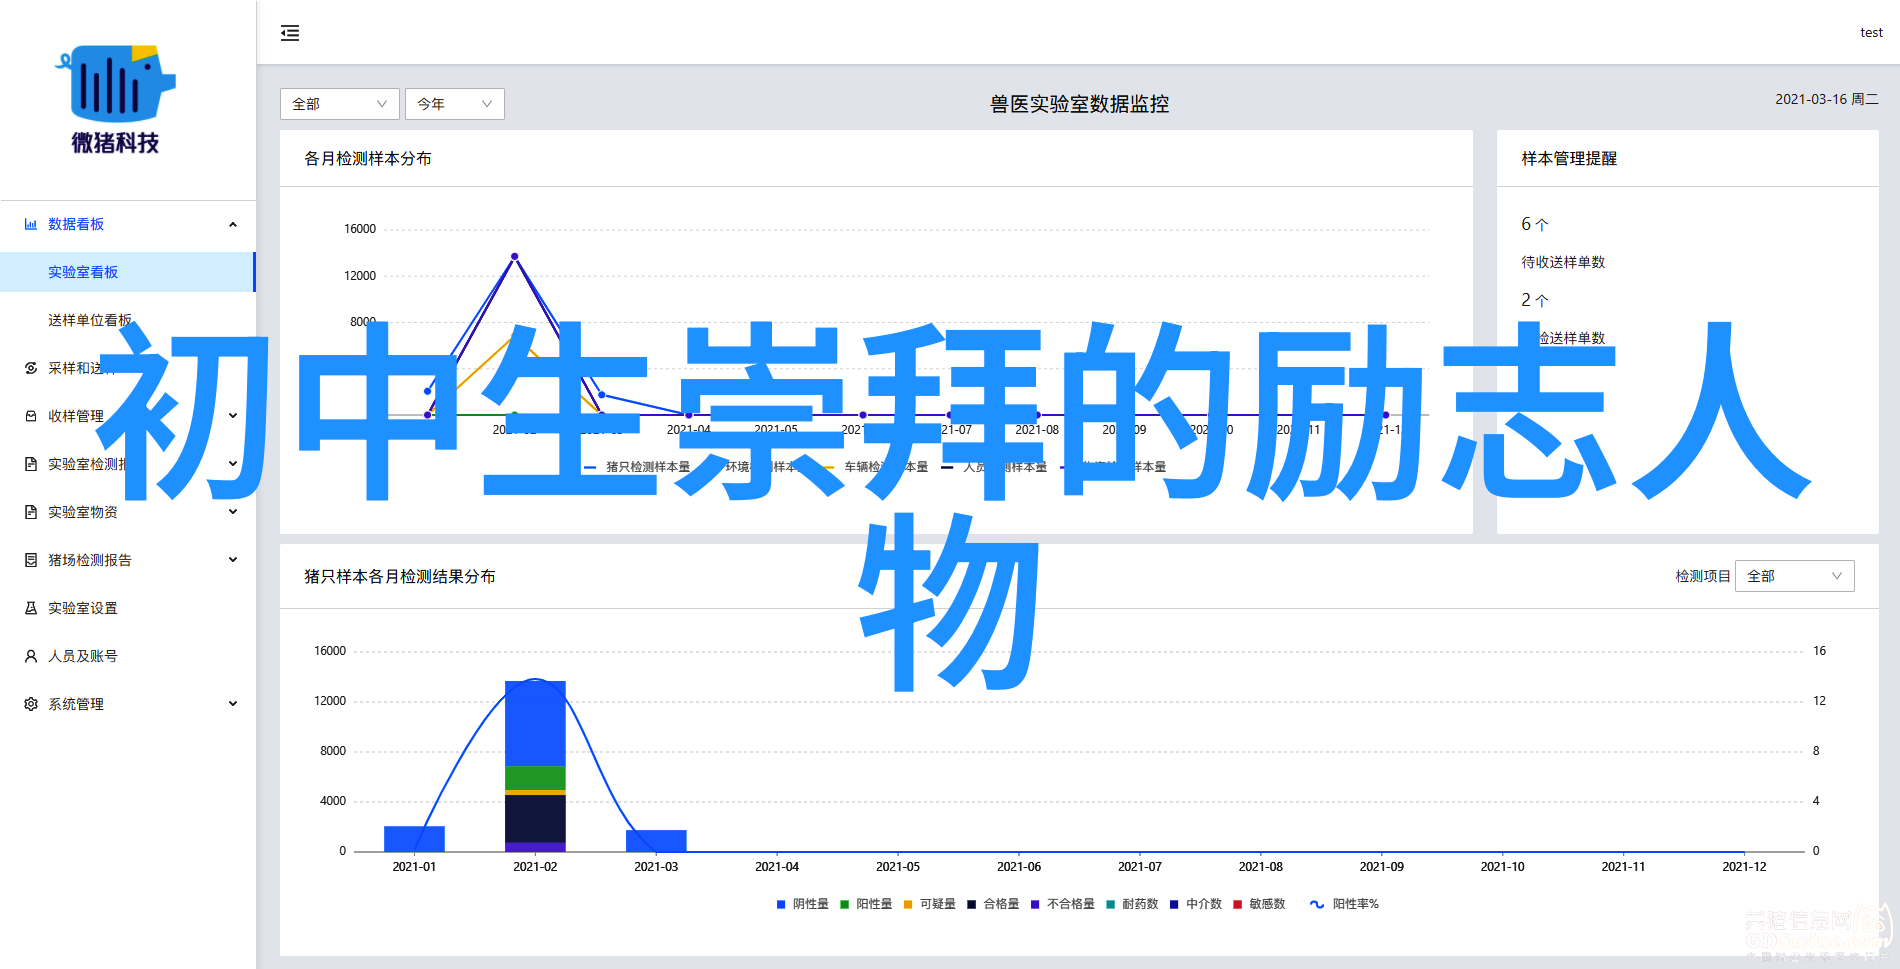The height and width of the screenshot is (969, 1900).
Task: Click the blue 阴性量 legend color square
Action: point(781,904)
